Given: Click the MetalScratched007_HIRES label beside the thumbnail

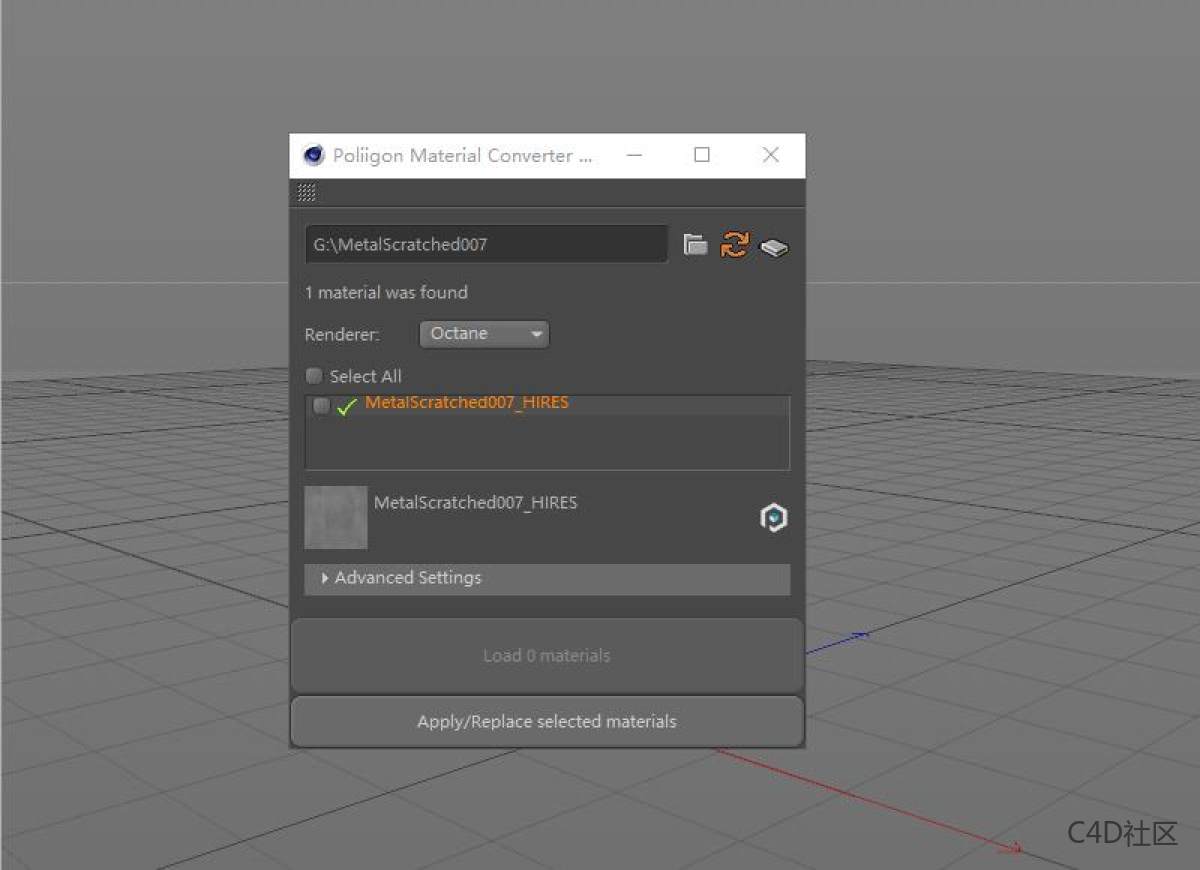Looking at the screenshot, I should (x=475, y=503).
